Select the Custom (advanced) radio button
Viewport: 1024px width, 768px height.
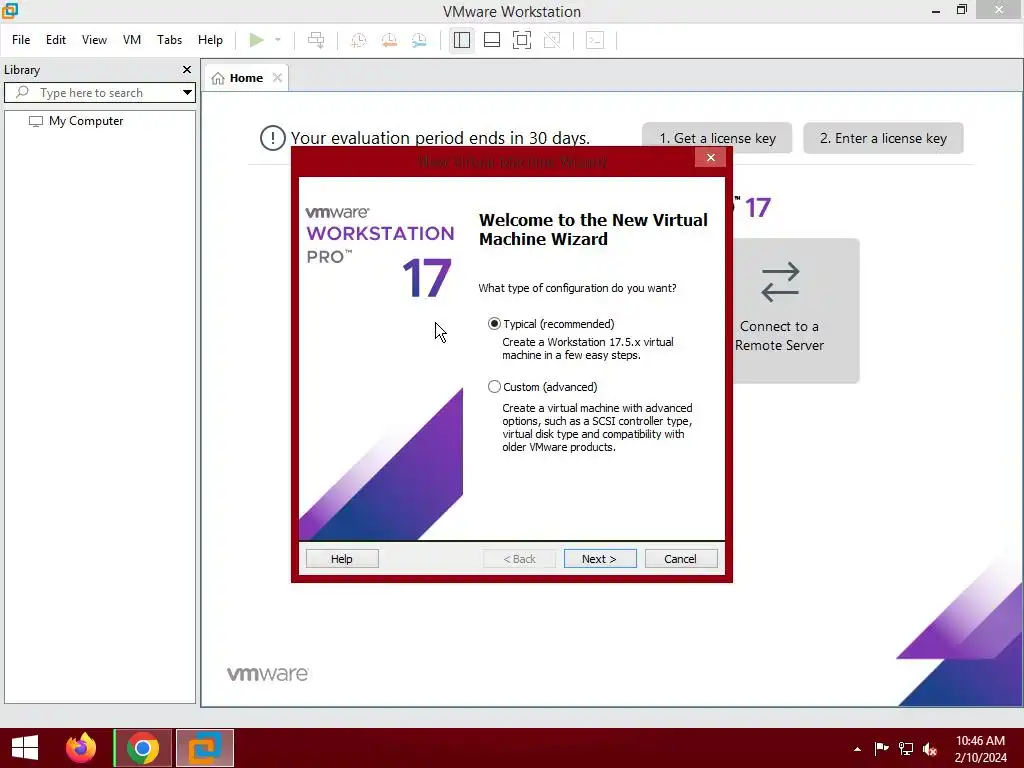(494, 387)
